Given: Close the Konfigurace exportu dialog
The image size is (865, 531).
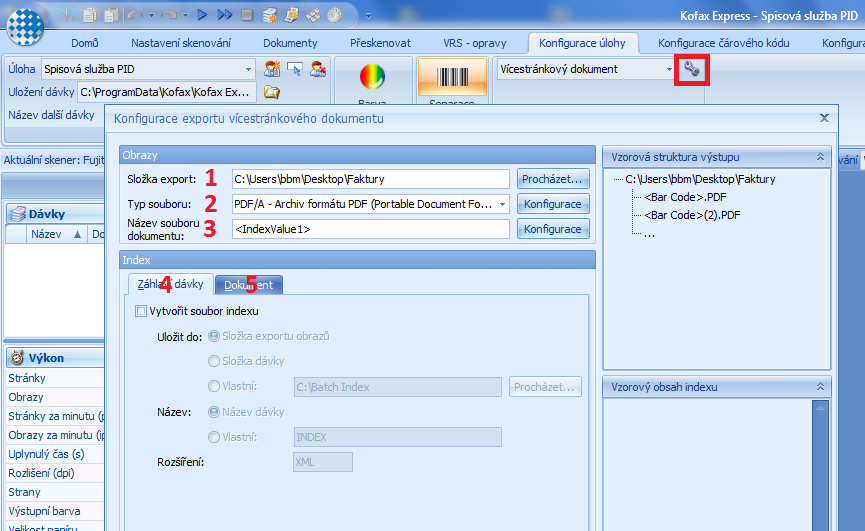Looking at the screenshot, I should [x=824, y=118].
